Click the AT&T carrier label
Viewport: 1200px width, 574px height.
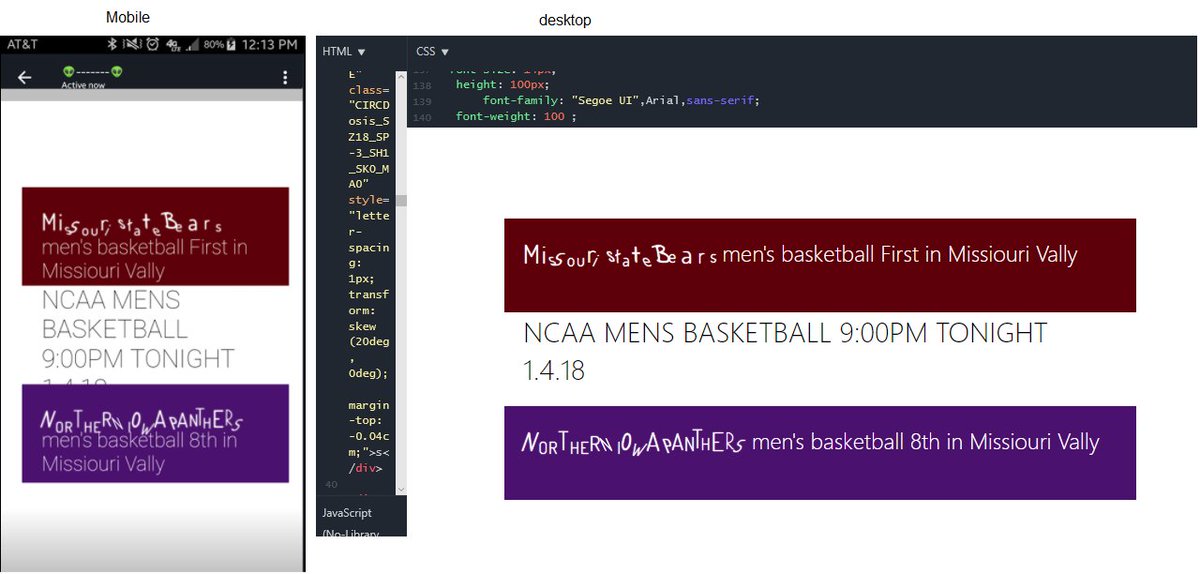click(22, 45)
